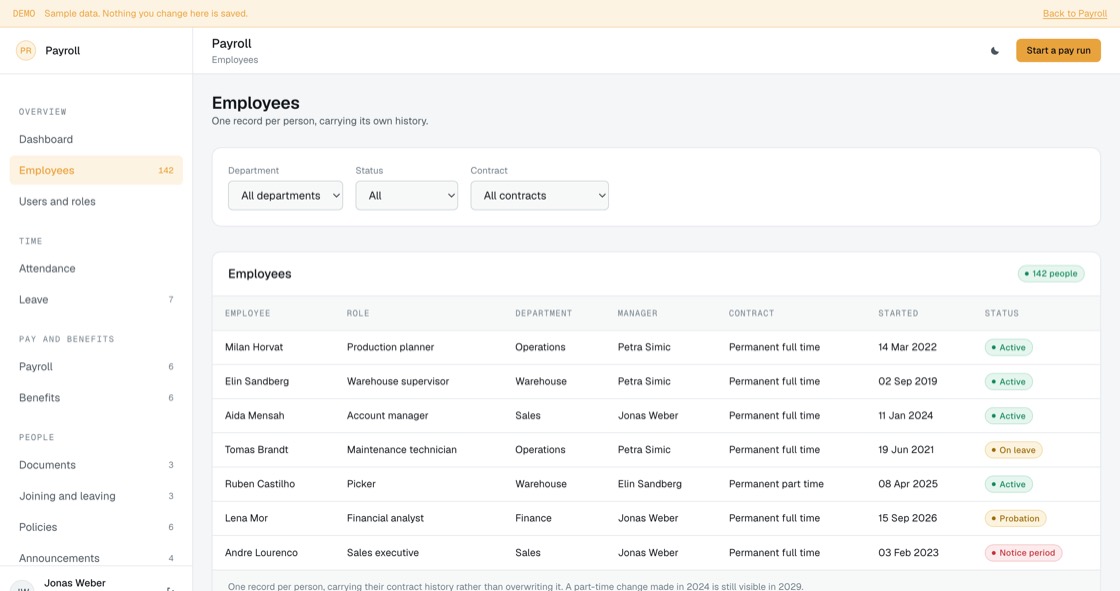Click Permanent part time contract cell
Screen dimensions: 1120x591
776,484
